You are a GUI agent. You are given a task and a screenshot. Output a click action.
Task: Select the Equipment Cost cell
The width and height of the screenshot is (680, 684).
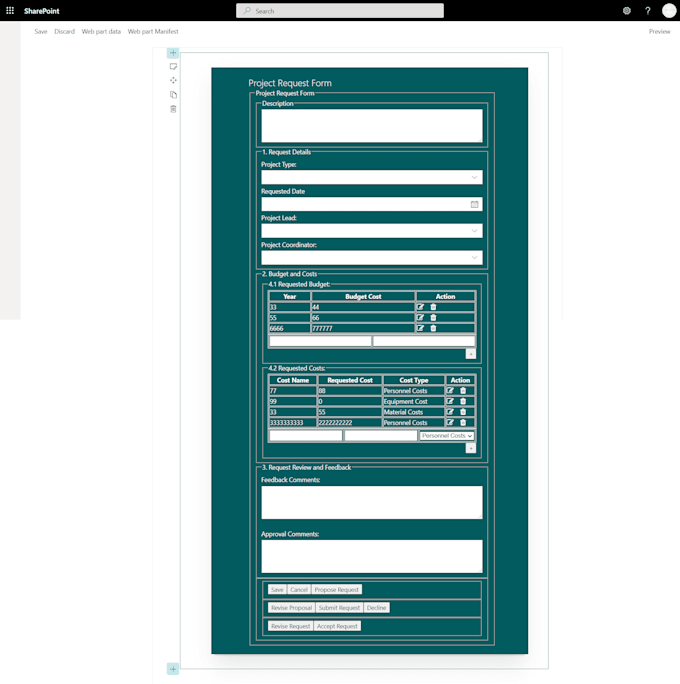click(413, 401)
